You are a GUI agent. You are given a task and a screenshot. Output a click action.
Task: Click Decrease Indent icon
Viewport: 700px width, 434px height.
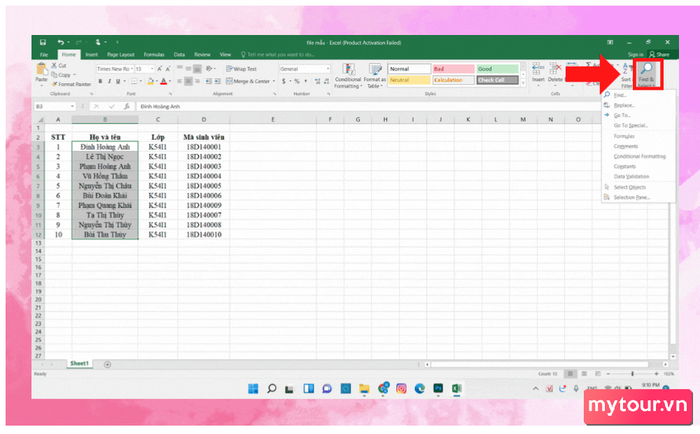(208, 81)
